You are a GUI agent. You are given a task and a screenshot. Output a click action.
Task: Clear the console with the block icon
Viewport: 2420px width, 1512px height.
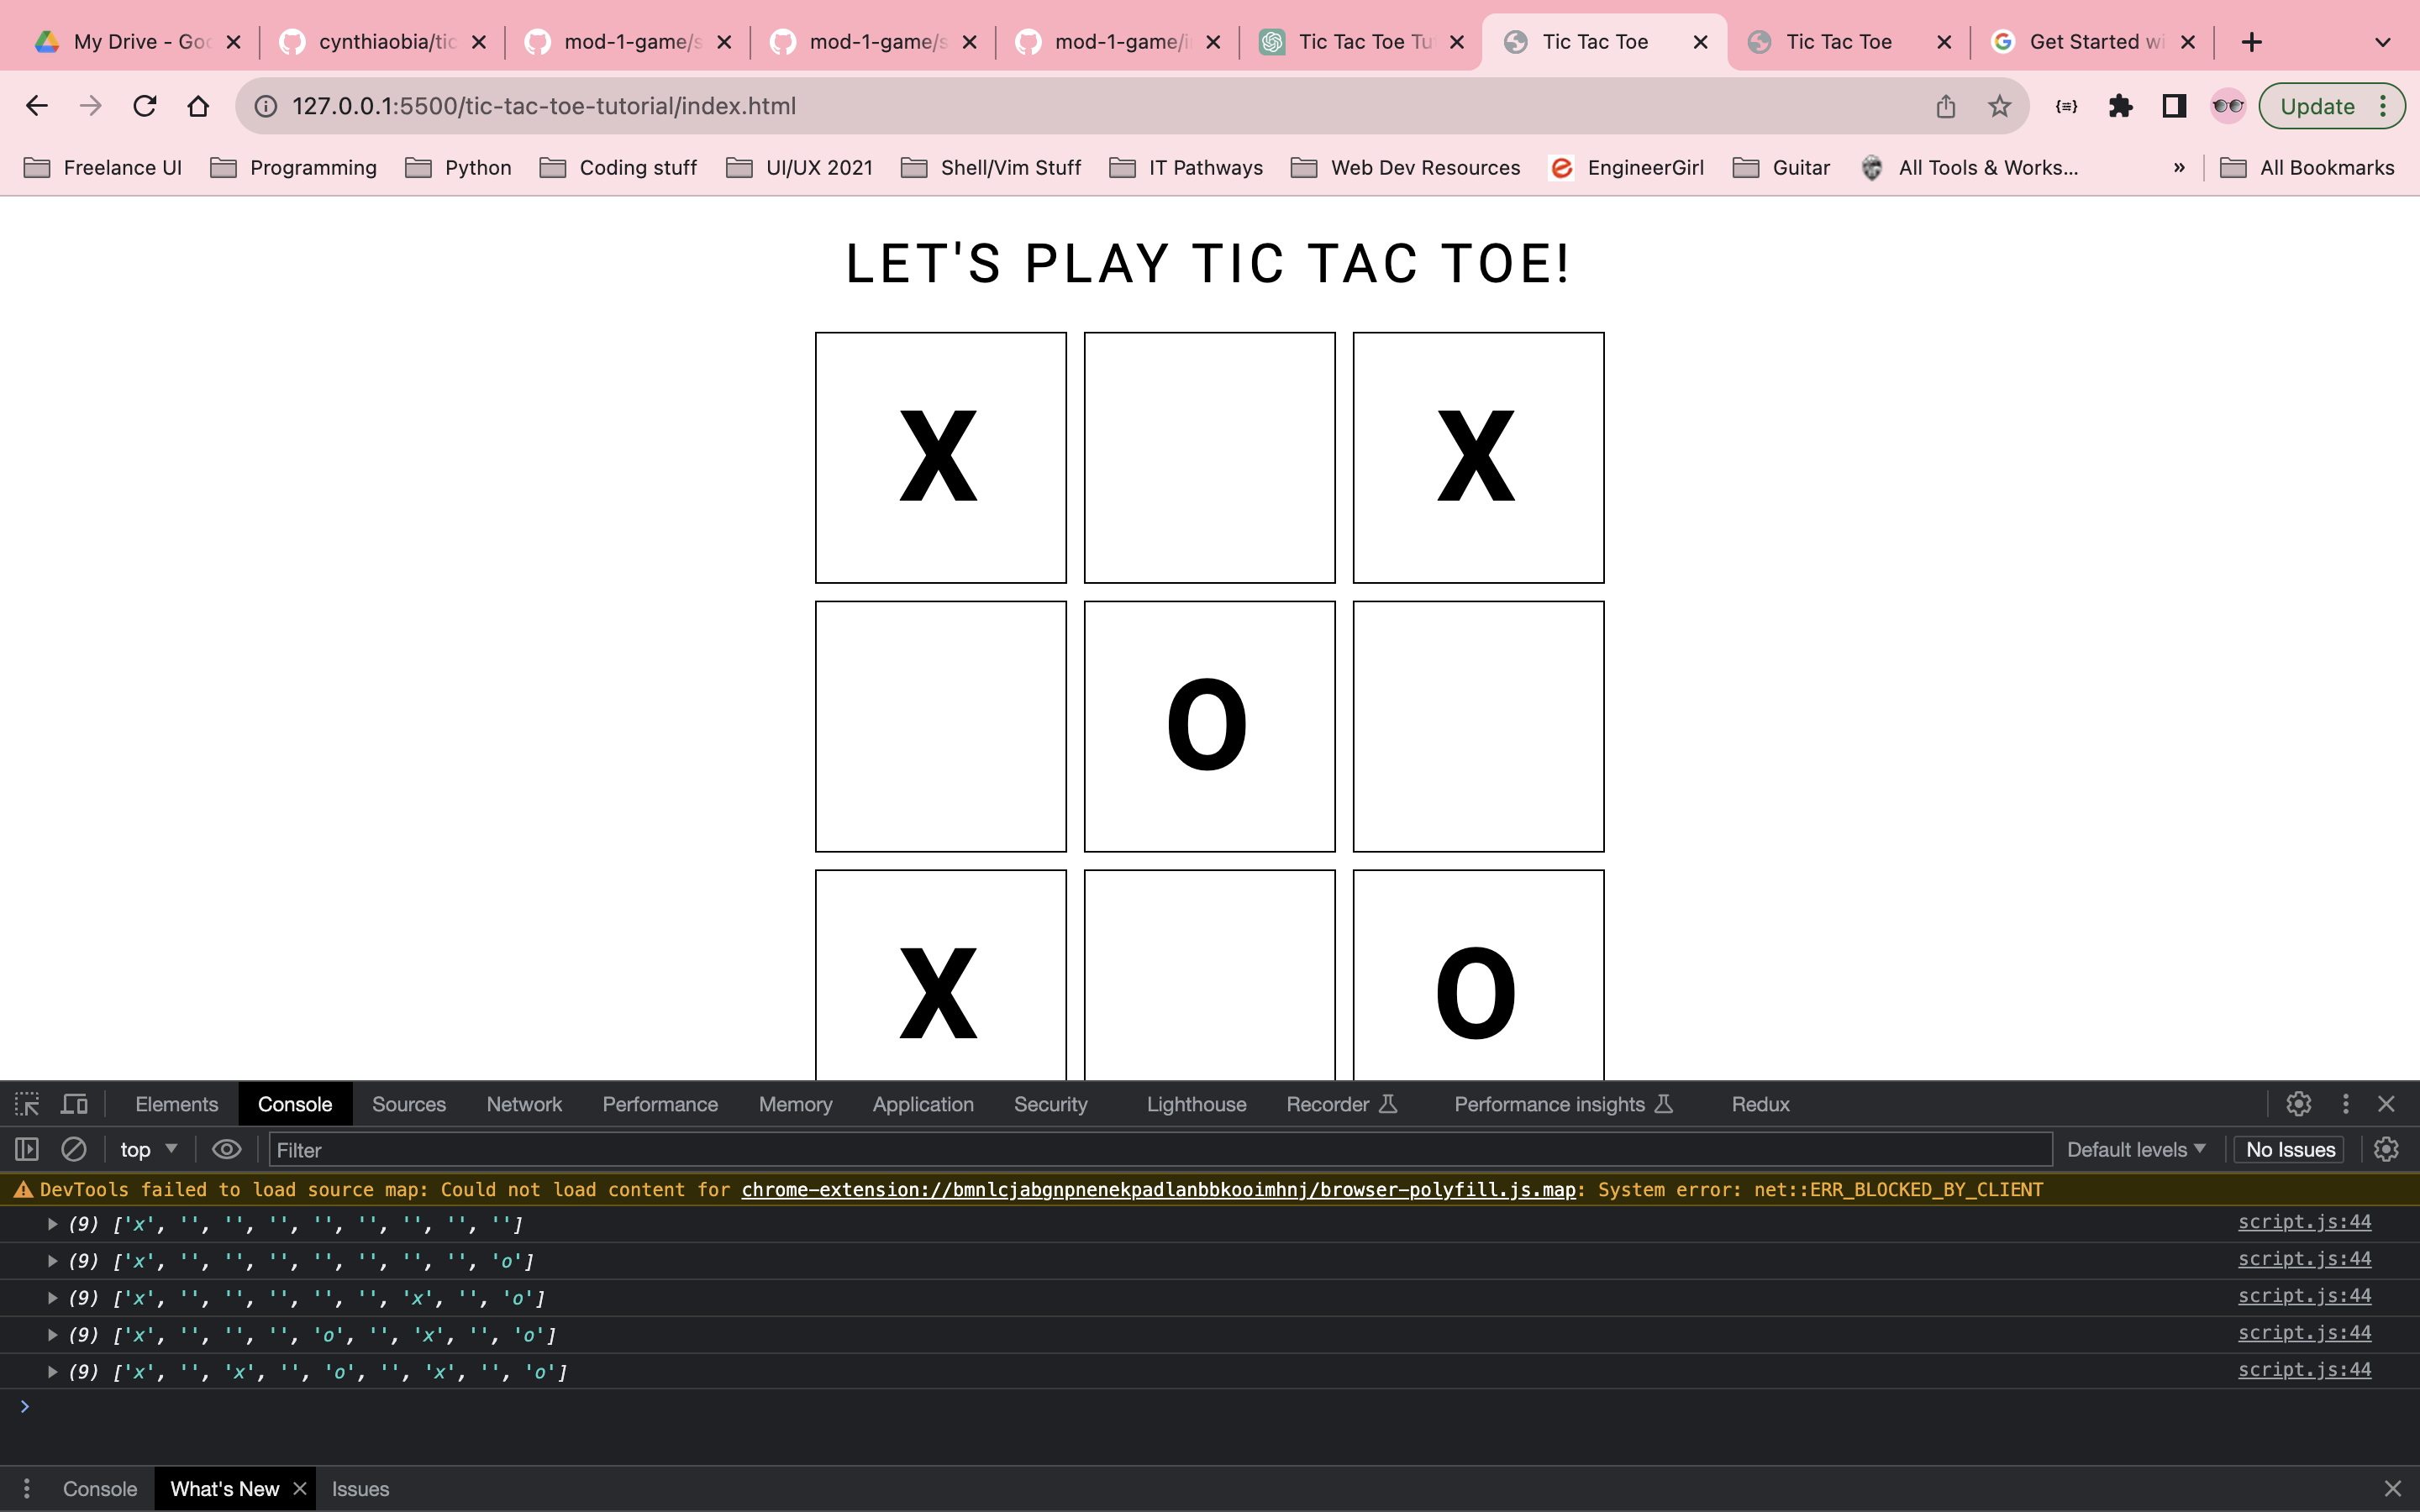74,1149
